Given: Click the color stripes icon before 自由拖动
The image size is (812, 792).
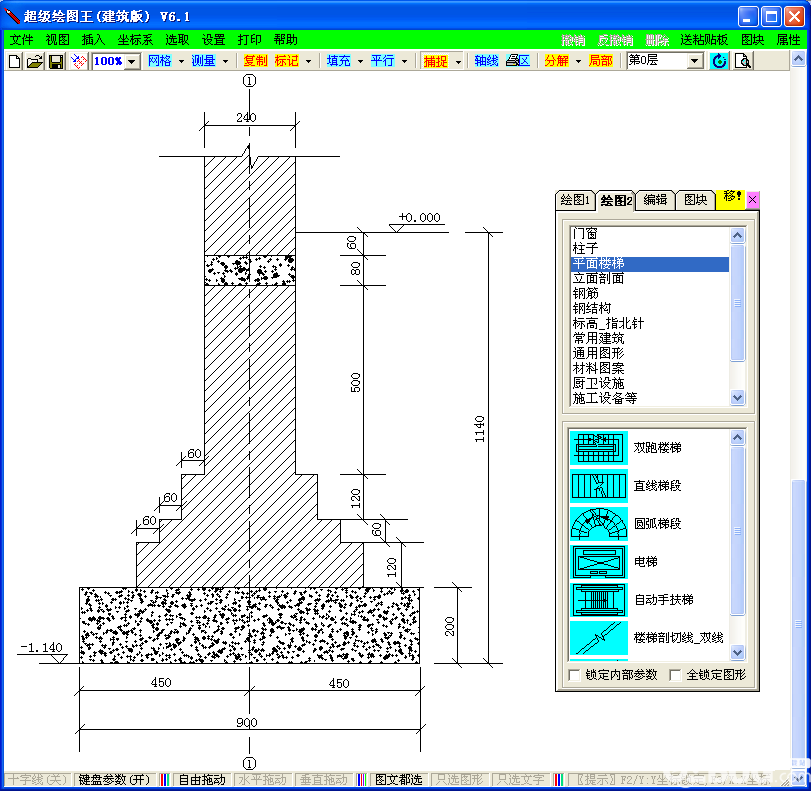Looking at the screenshot, I should pos(164,780).
